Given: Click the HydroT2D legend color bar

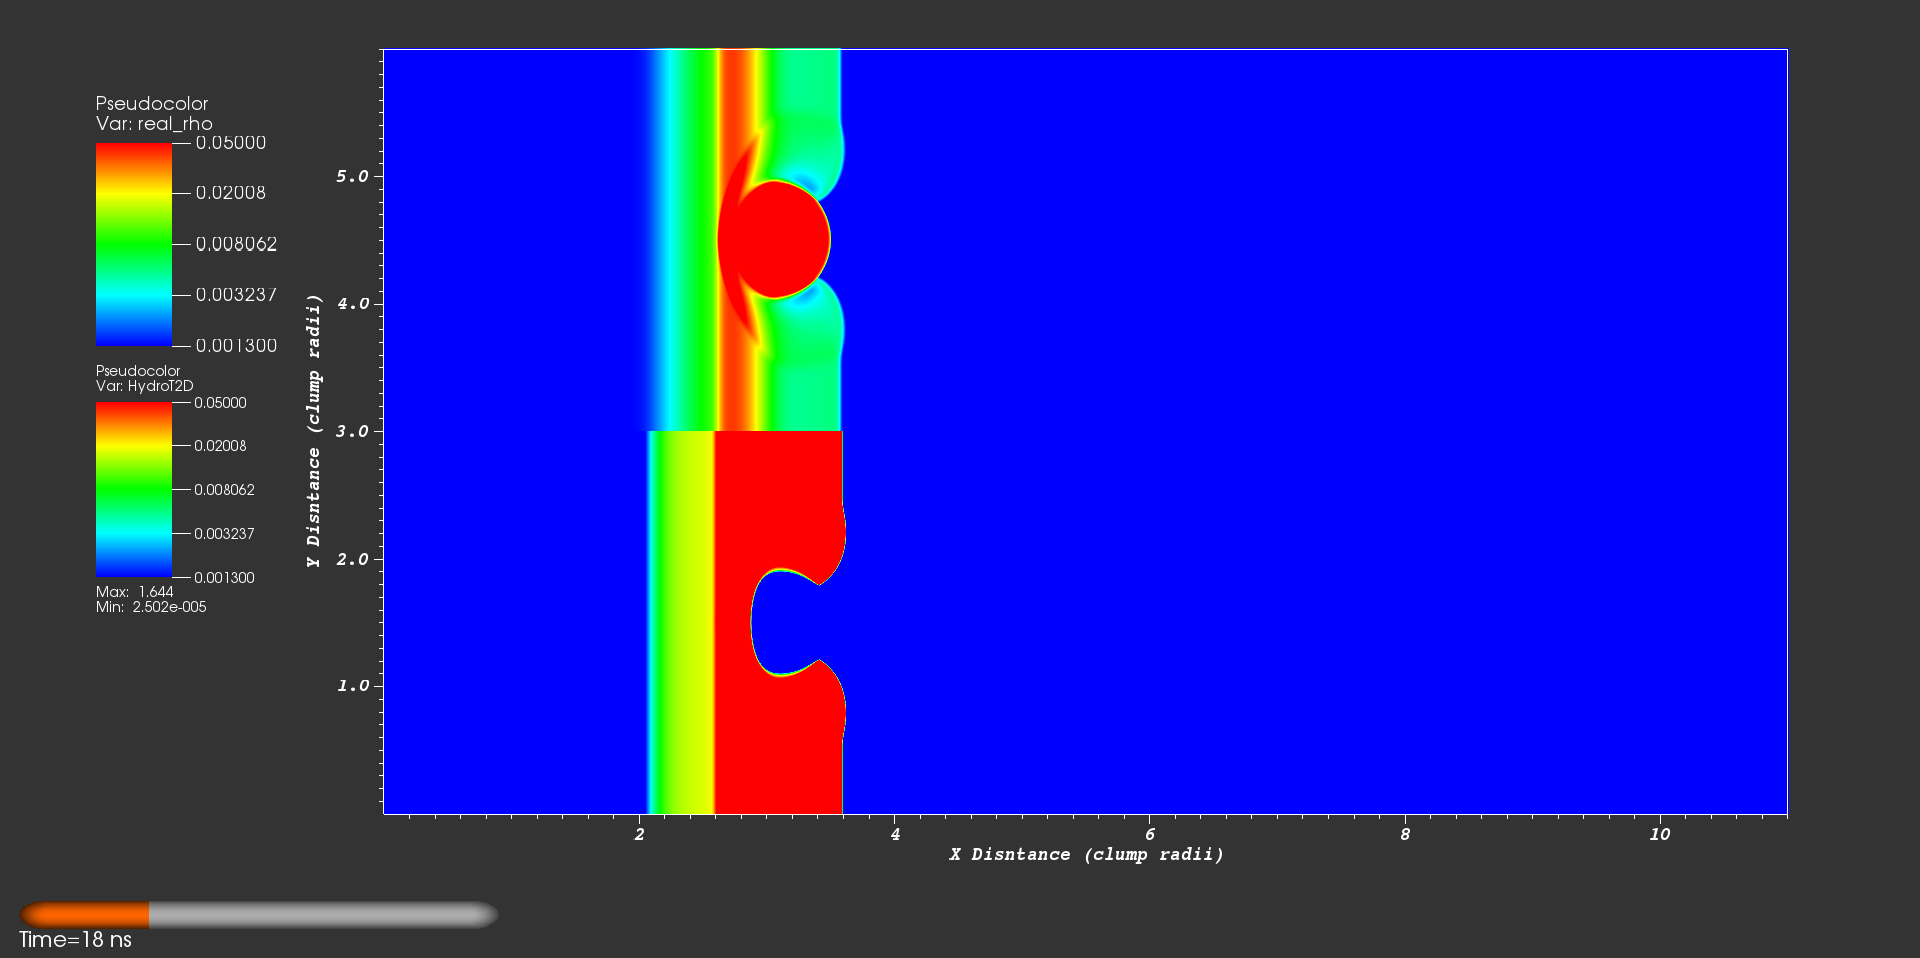Looking at the screenshot, I should (x=134, y=490).
